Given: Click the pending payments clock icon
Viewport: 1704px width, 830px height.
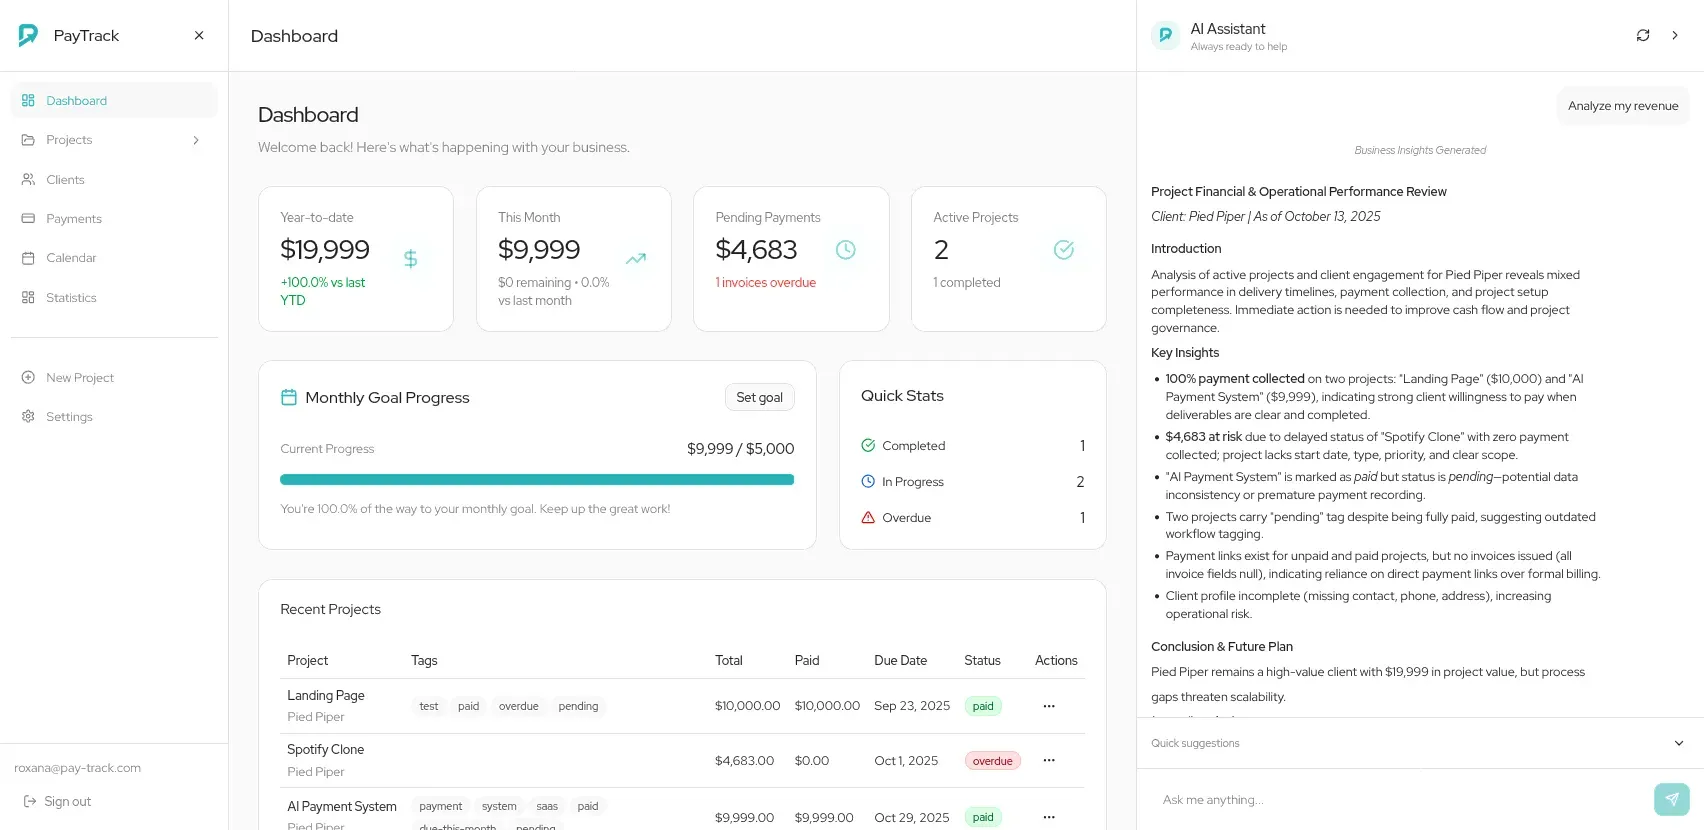Looking at the screenshot, I should [845, 250].
